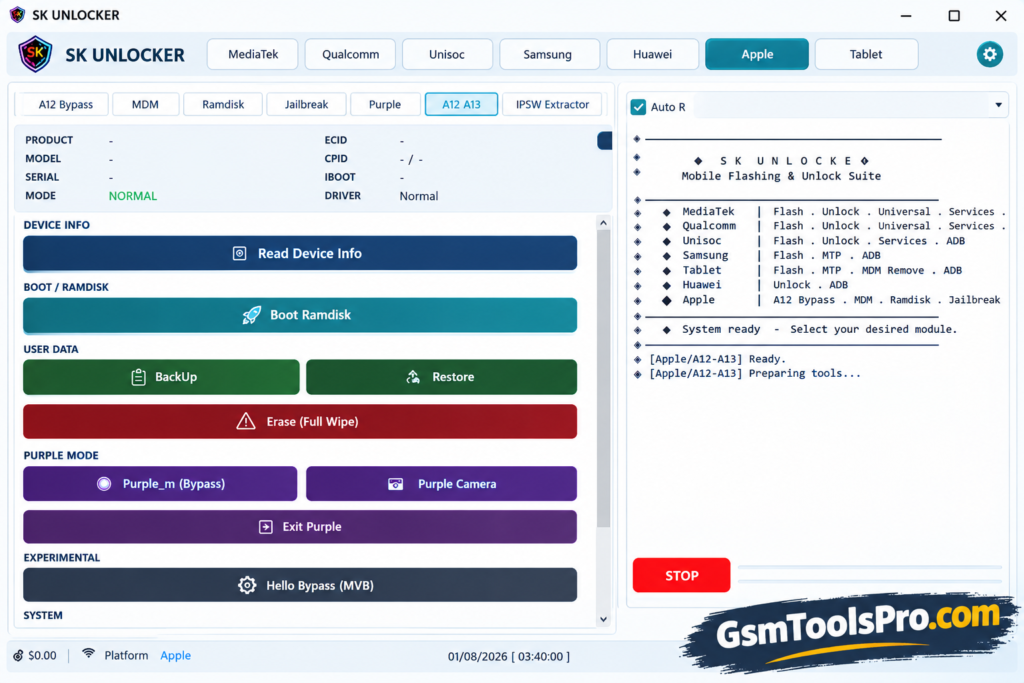Select the Apple tab
The height and width of the screenshot is (683, 1024).
[757, 54]
